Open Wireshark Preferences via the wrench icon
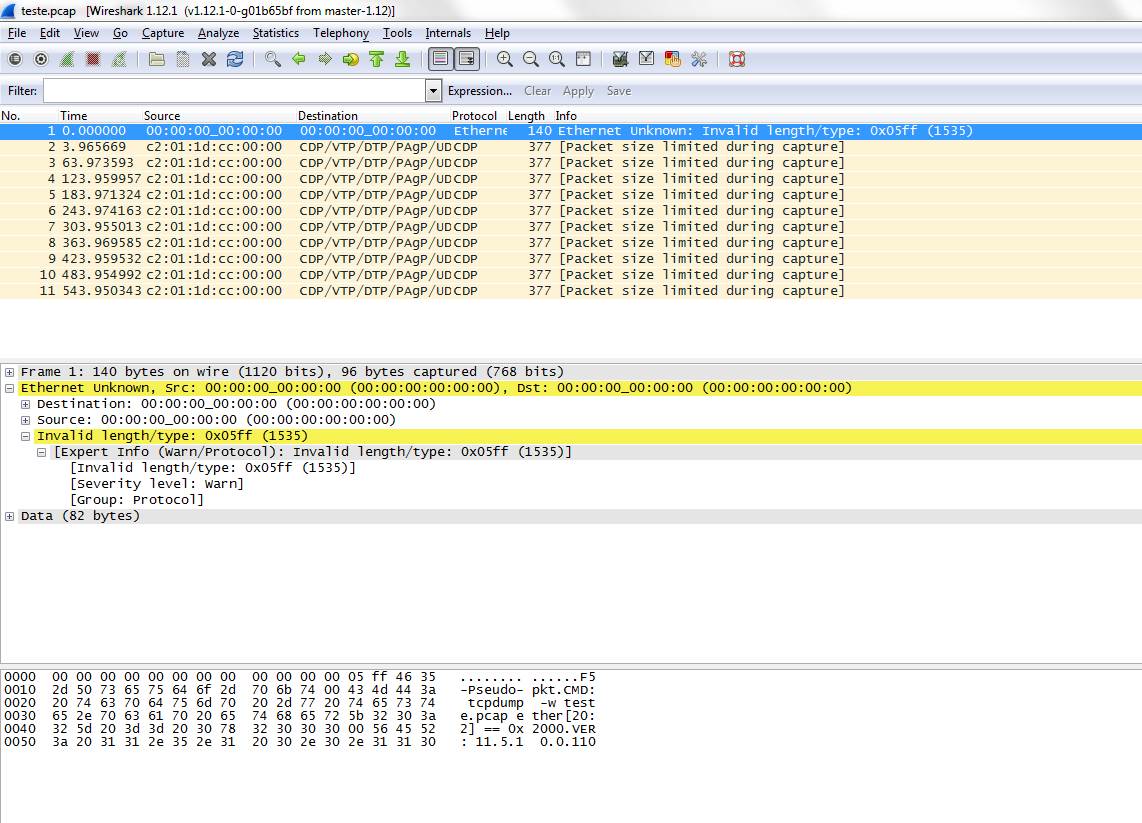Image resolution: width=1142 pixels, height=823 pixels. (698, 59)
